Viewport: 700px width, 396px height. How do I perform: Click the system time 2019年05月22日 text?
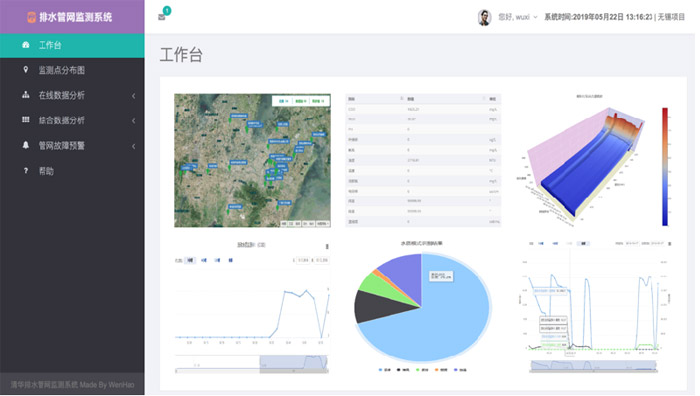pos(598,17)
